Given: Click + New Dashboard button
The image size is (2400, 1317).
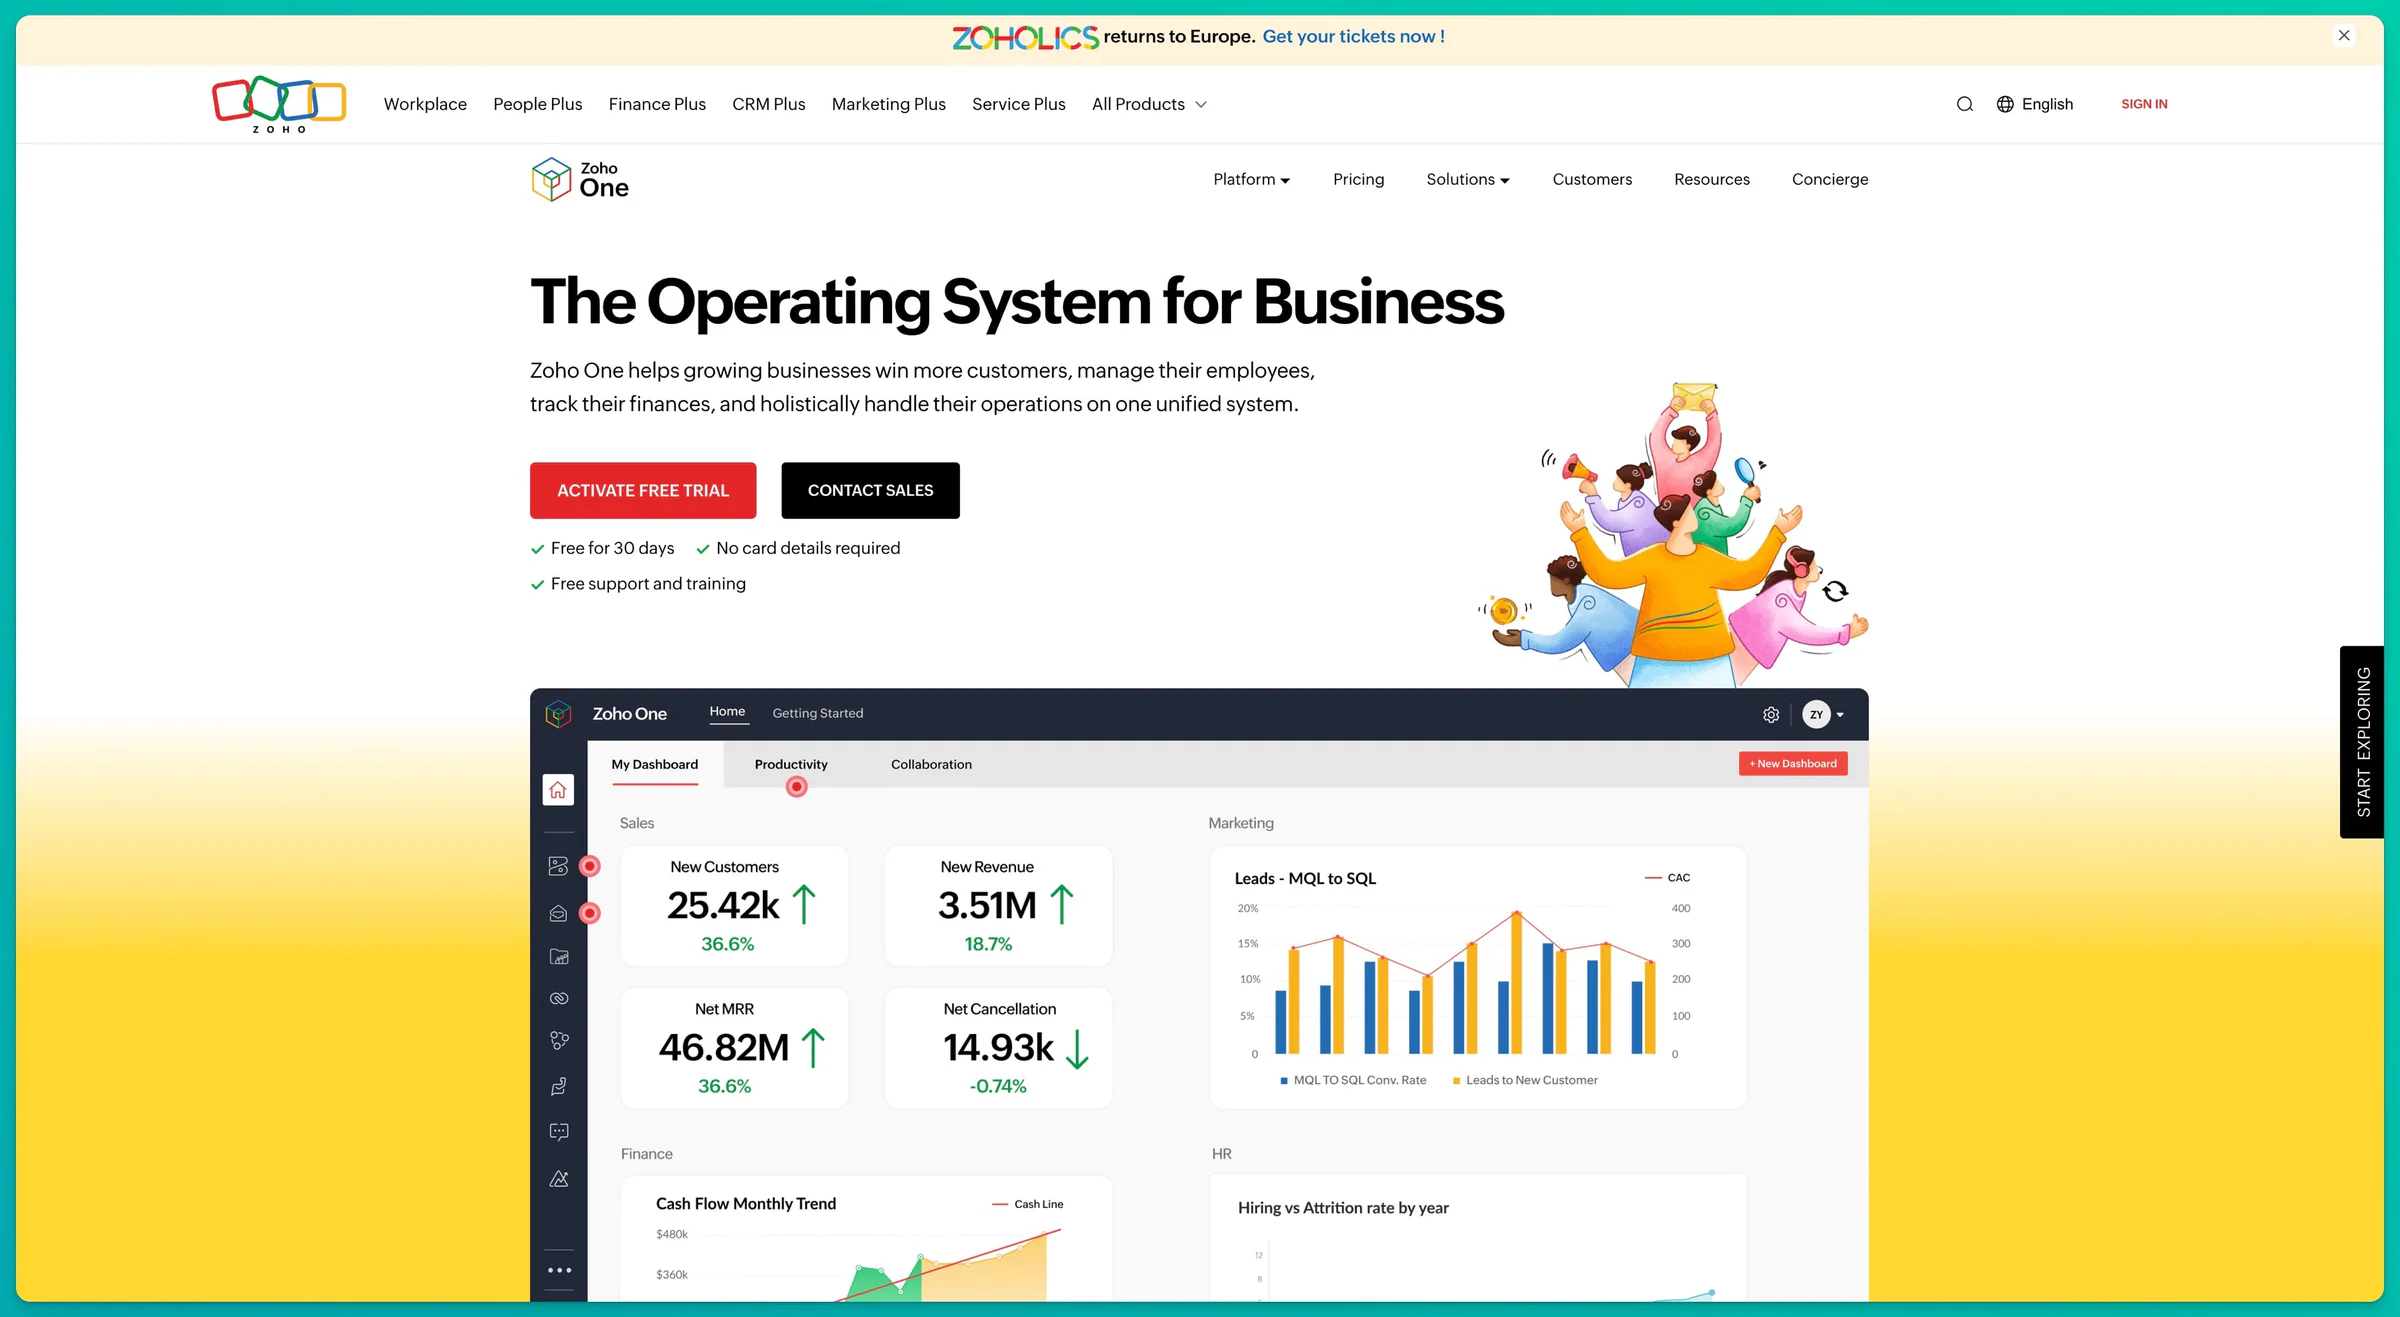Looking at the screenshot, I should [1793, 764].
